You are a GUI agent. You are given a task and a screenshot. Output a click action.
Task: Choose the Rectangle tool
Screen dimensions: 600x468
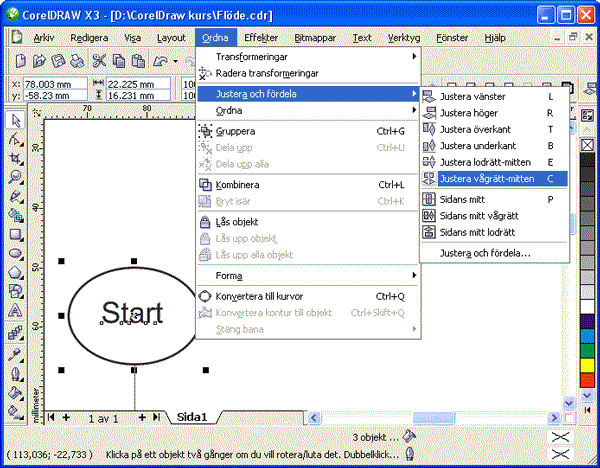[x=16, y=234]
